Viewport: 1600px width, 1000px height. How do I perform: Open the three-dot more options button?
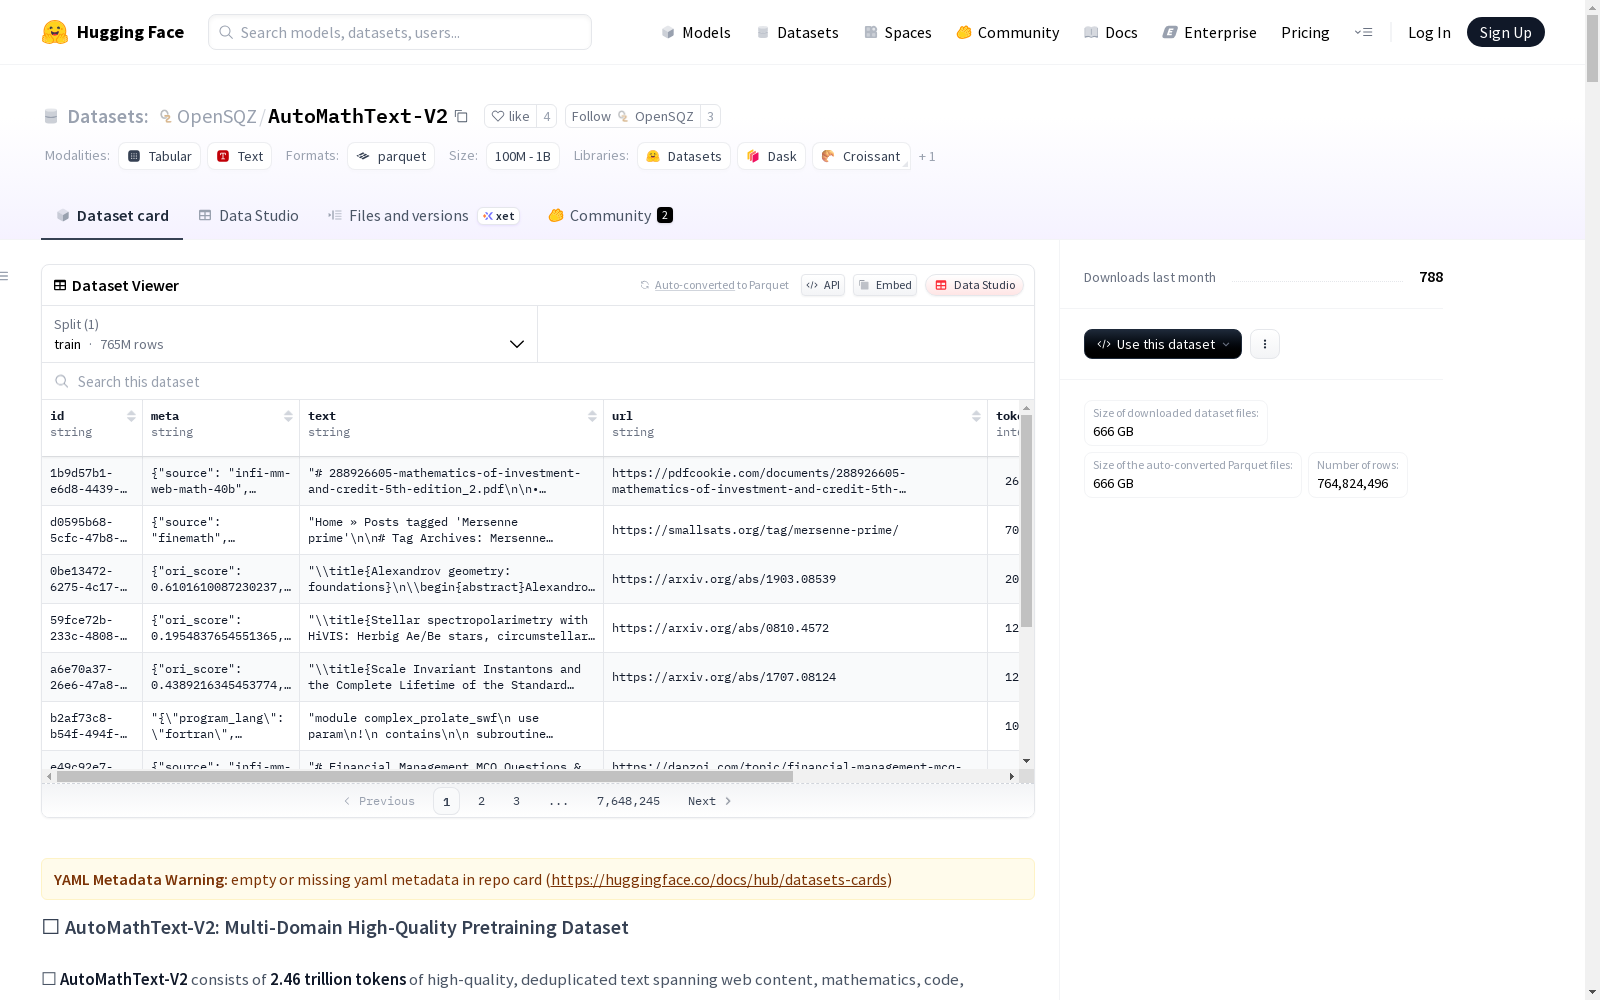pyautogui.click(x=1265, y=344)
